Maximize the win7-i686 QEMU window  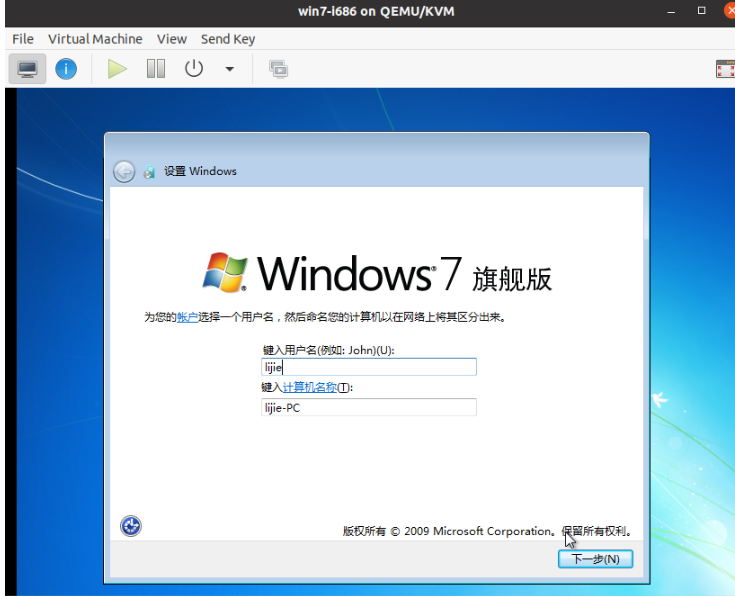[x=701, y=11]
